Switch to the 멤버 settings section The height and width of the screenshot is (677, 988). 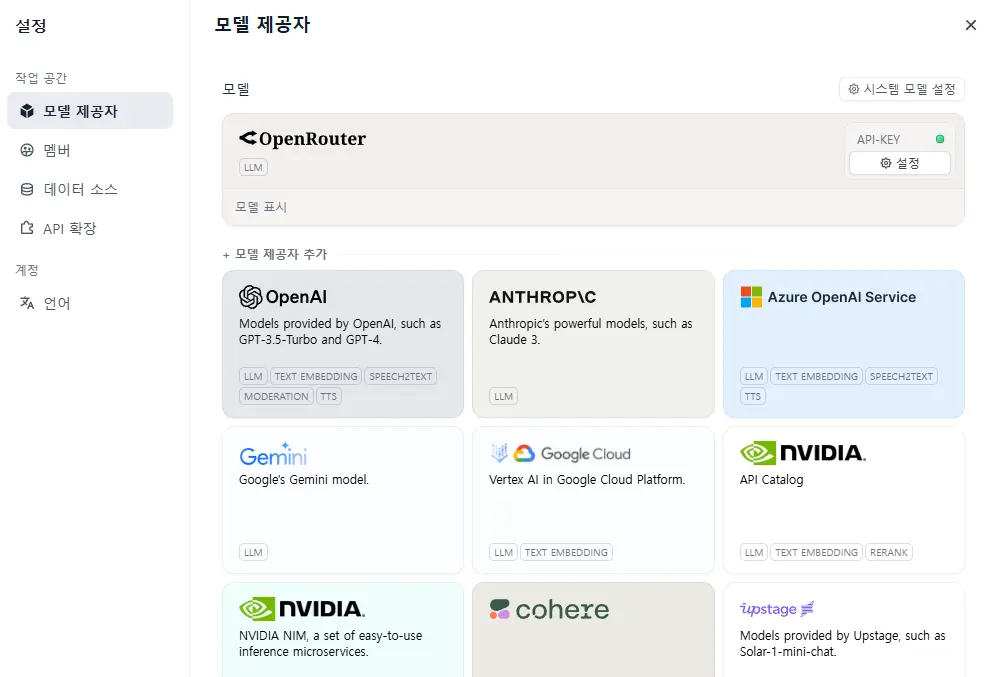point(26,150)
